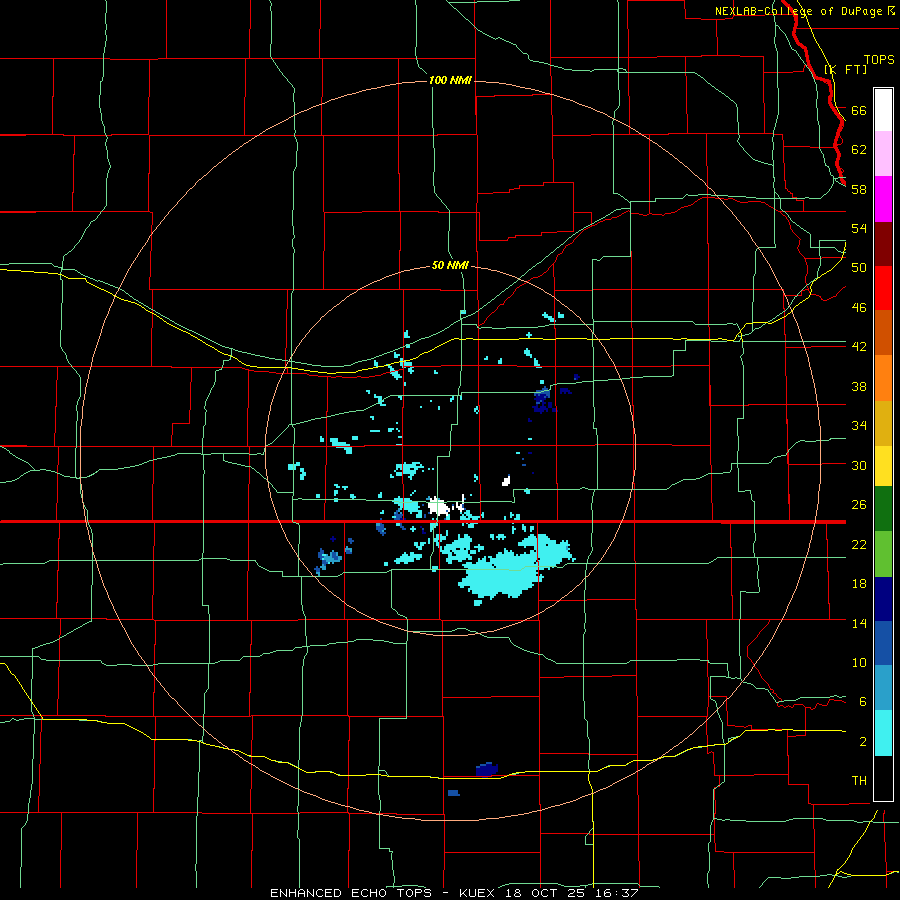Select the dark orange swatch between 42 and 46
900x900 pixels.
[x=883, y=333]
